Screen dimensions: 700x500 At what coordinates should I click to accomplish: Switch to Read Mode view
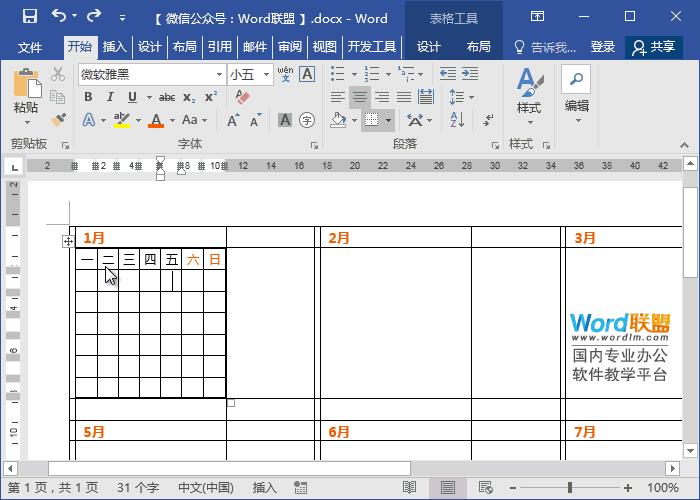pos(409,487)
